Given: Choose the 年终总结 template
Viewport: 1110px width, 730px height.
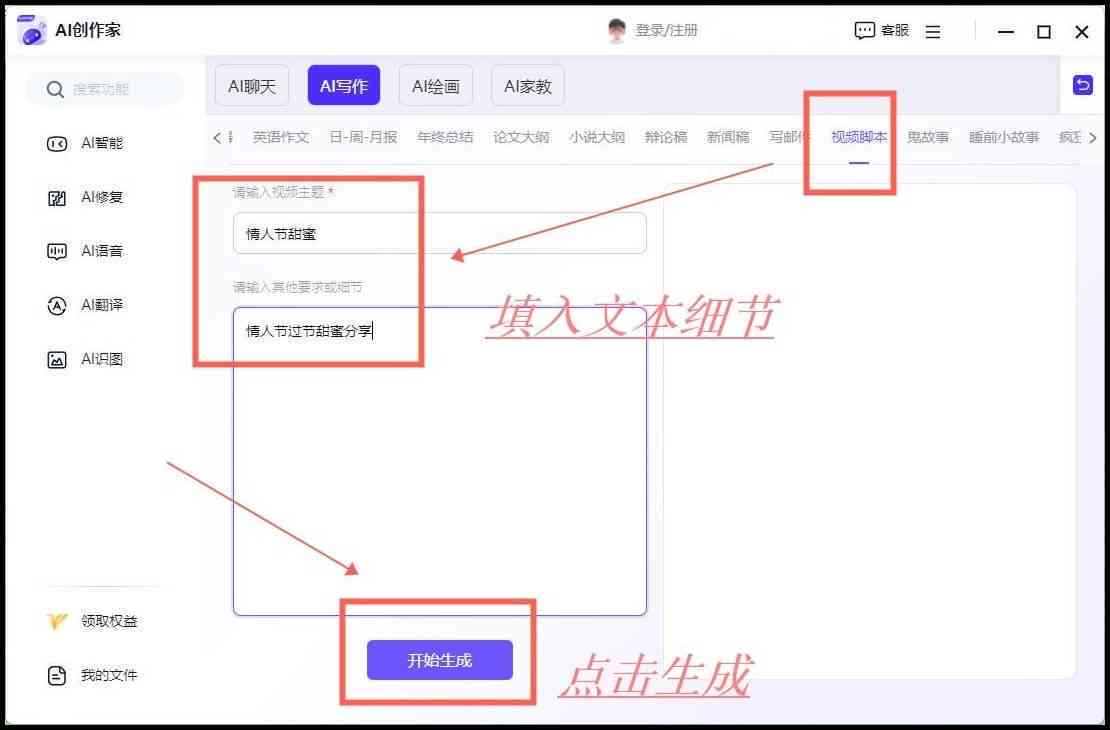Looking at the screenshot, I should 445,137.
